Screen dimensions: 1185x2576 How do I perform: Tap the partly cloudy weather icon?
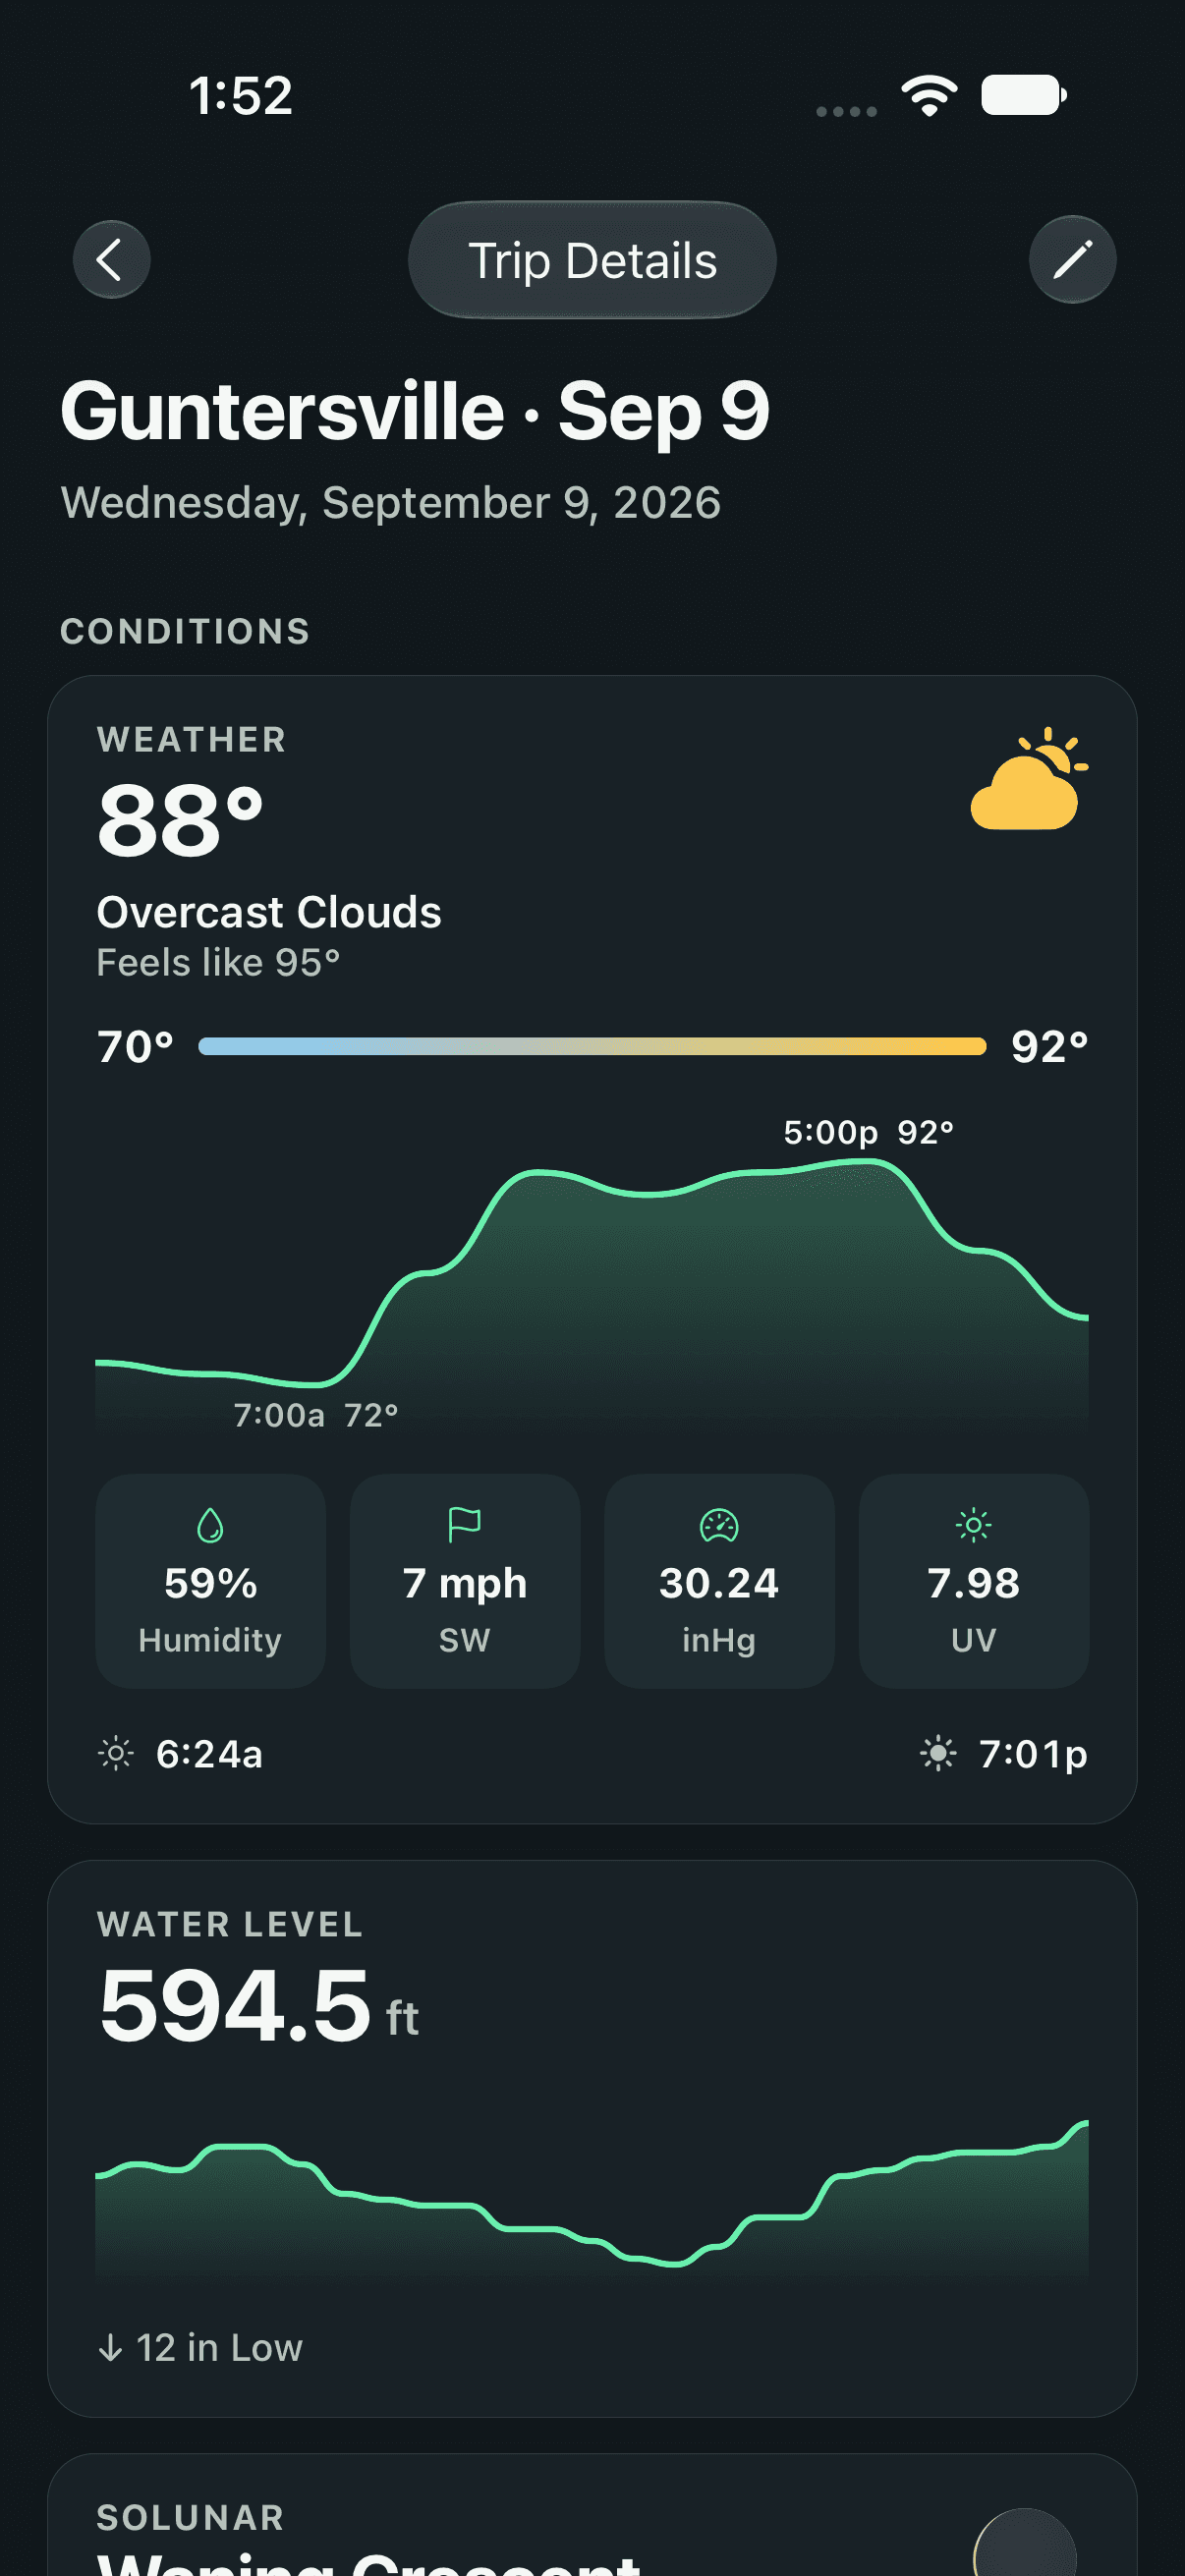pos(1029,779)
